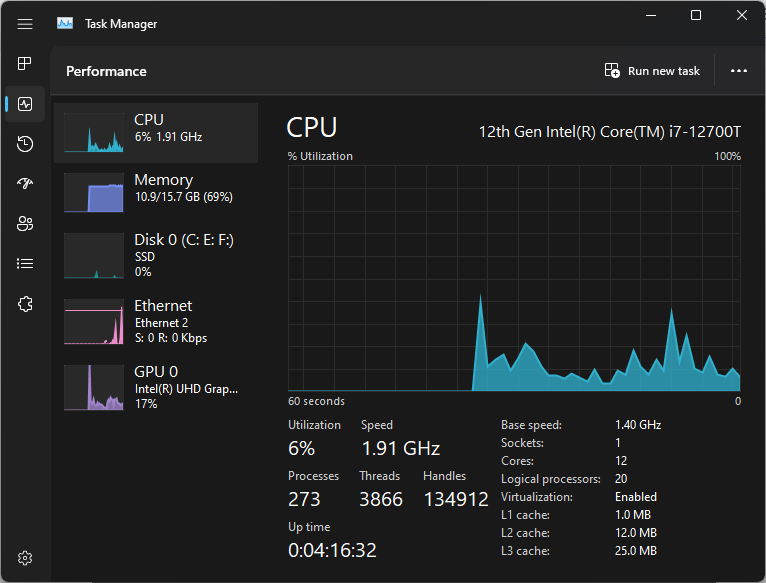Click the Logical processors value 20
Viewport: 766px width, 583px height.
click(621, 479)
